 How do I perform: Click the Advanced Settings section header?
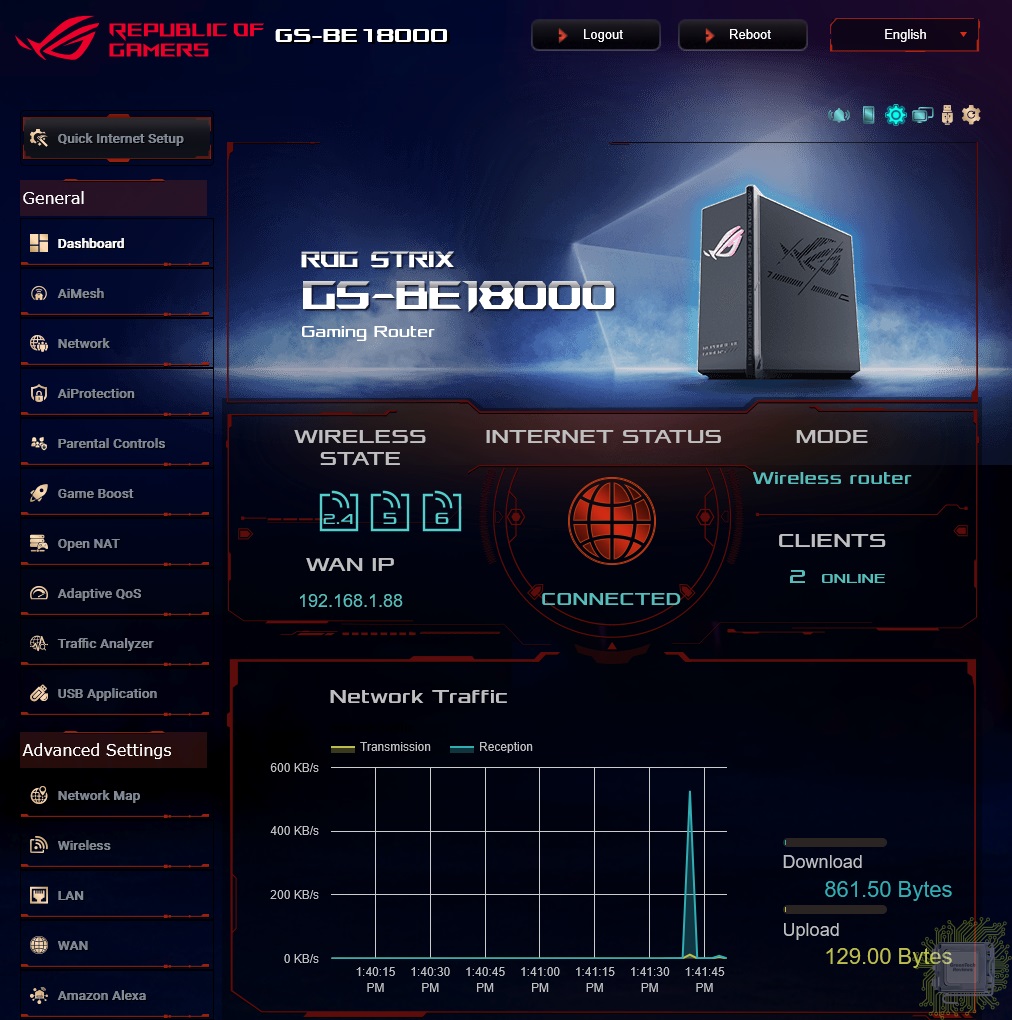[x=114, y=750]
